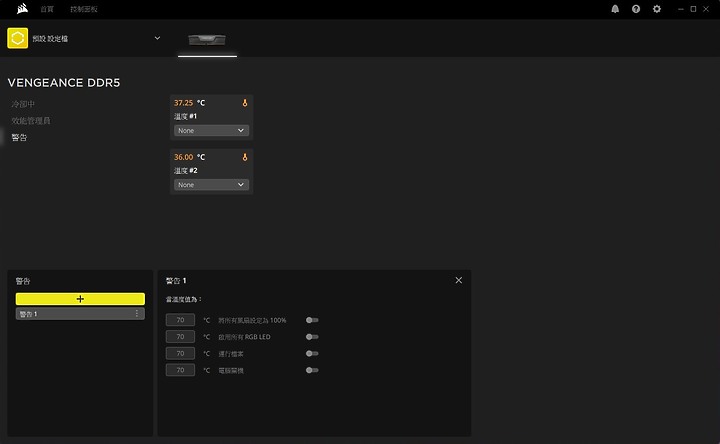Click the Corsair sails logo icon
The image size is (720, 444).
[22, 9]
